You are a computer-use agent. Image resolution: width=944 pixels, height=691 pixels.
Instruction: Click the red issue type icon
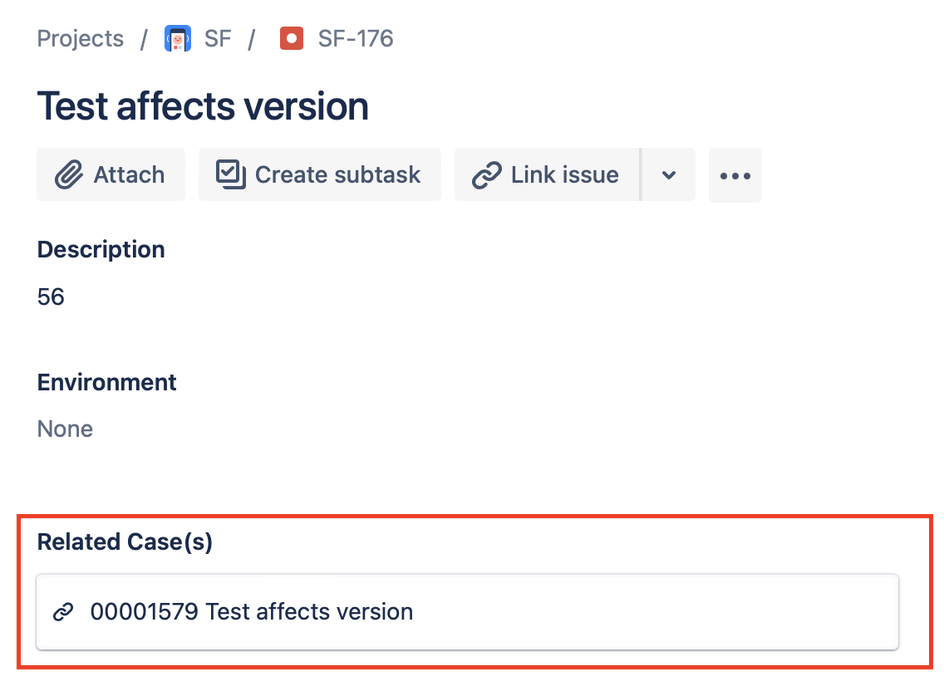coord(291,39)
